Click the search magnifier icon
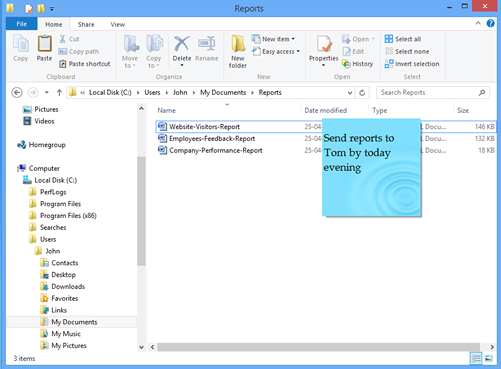 coord(482,92)
